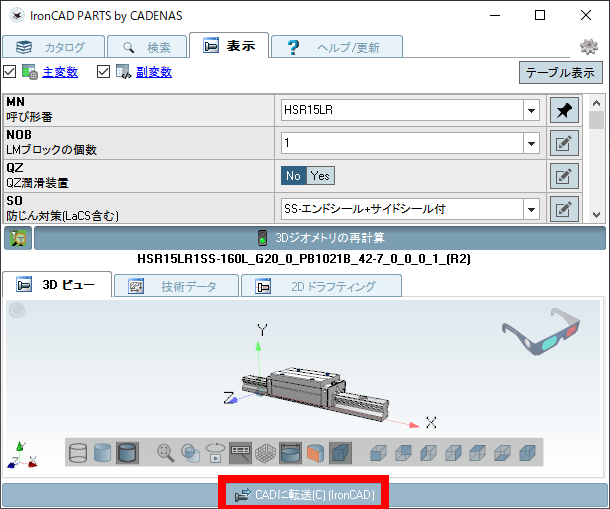Maximize the IronCAD PARTS window
Viewport: 610px width, 509px height.
coord(540,15)
